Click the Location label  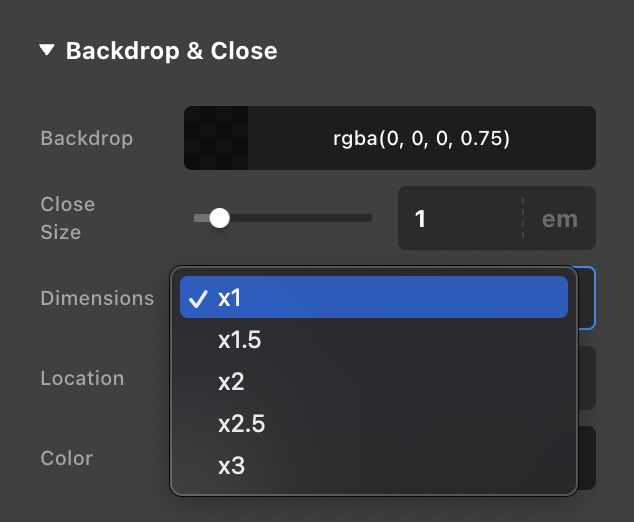[x=82, y=378]
